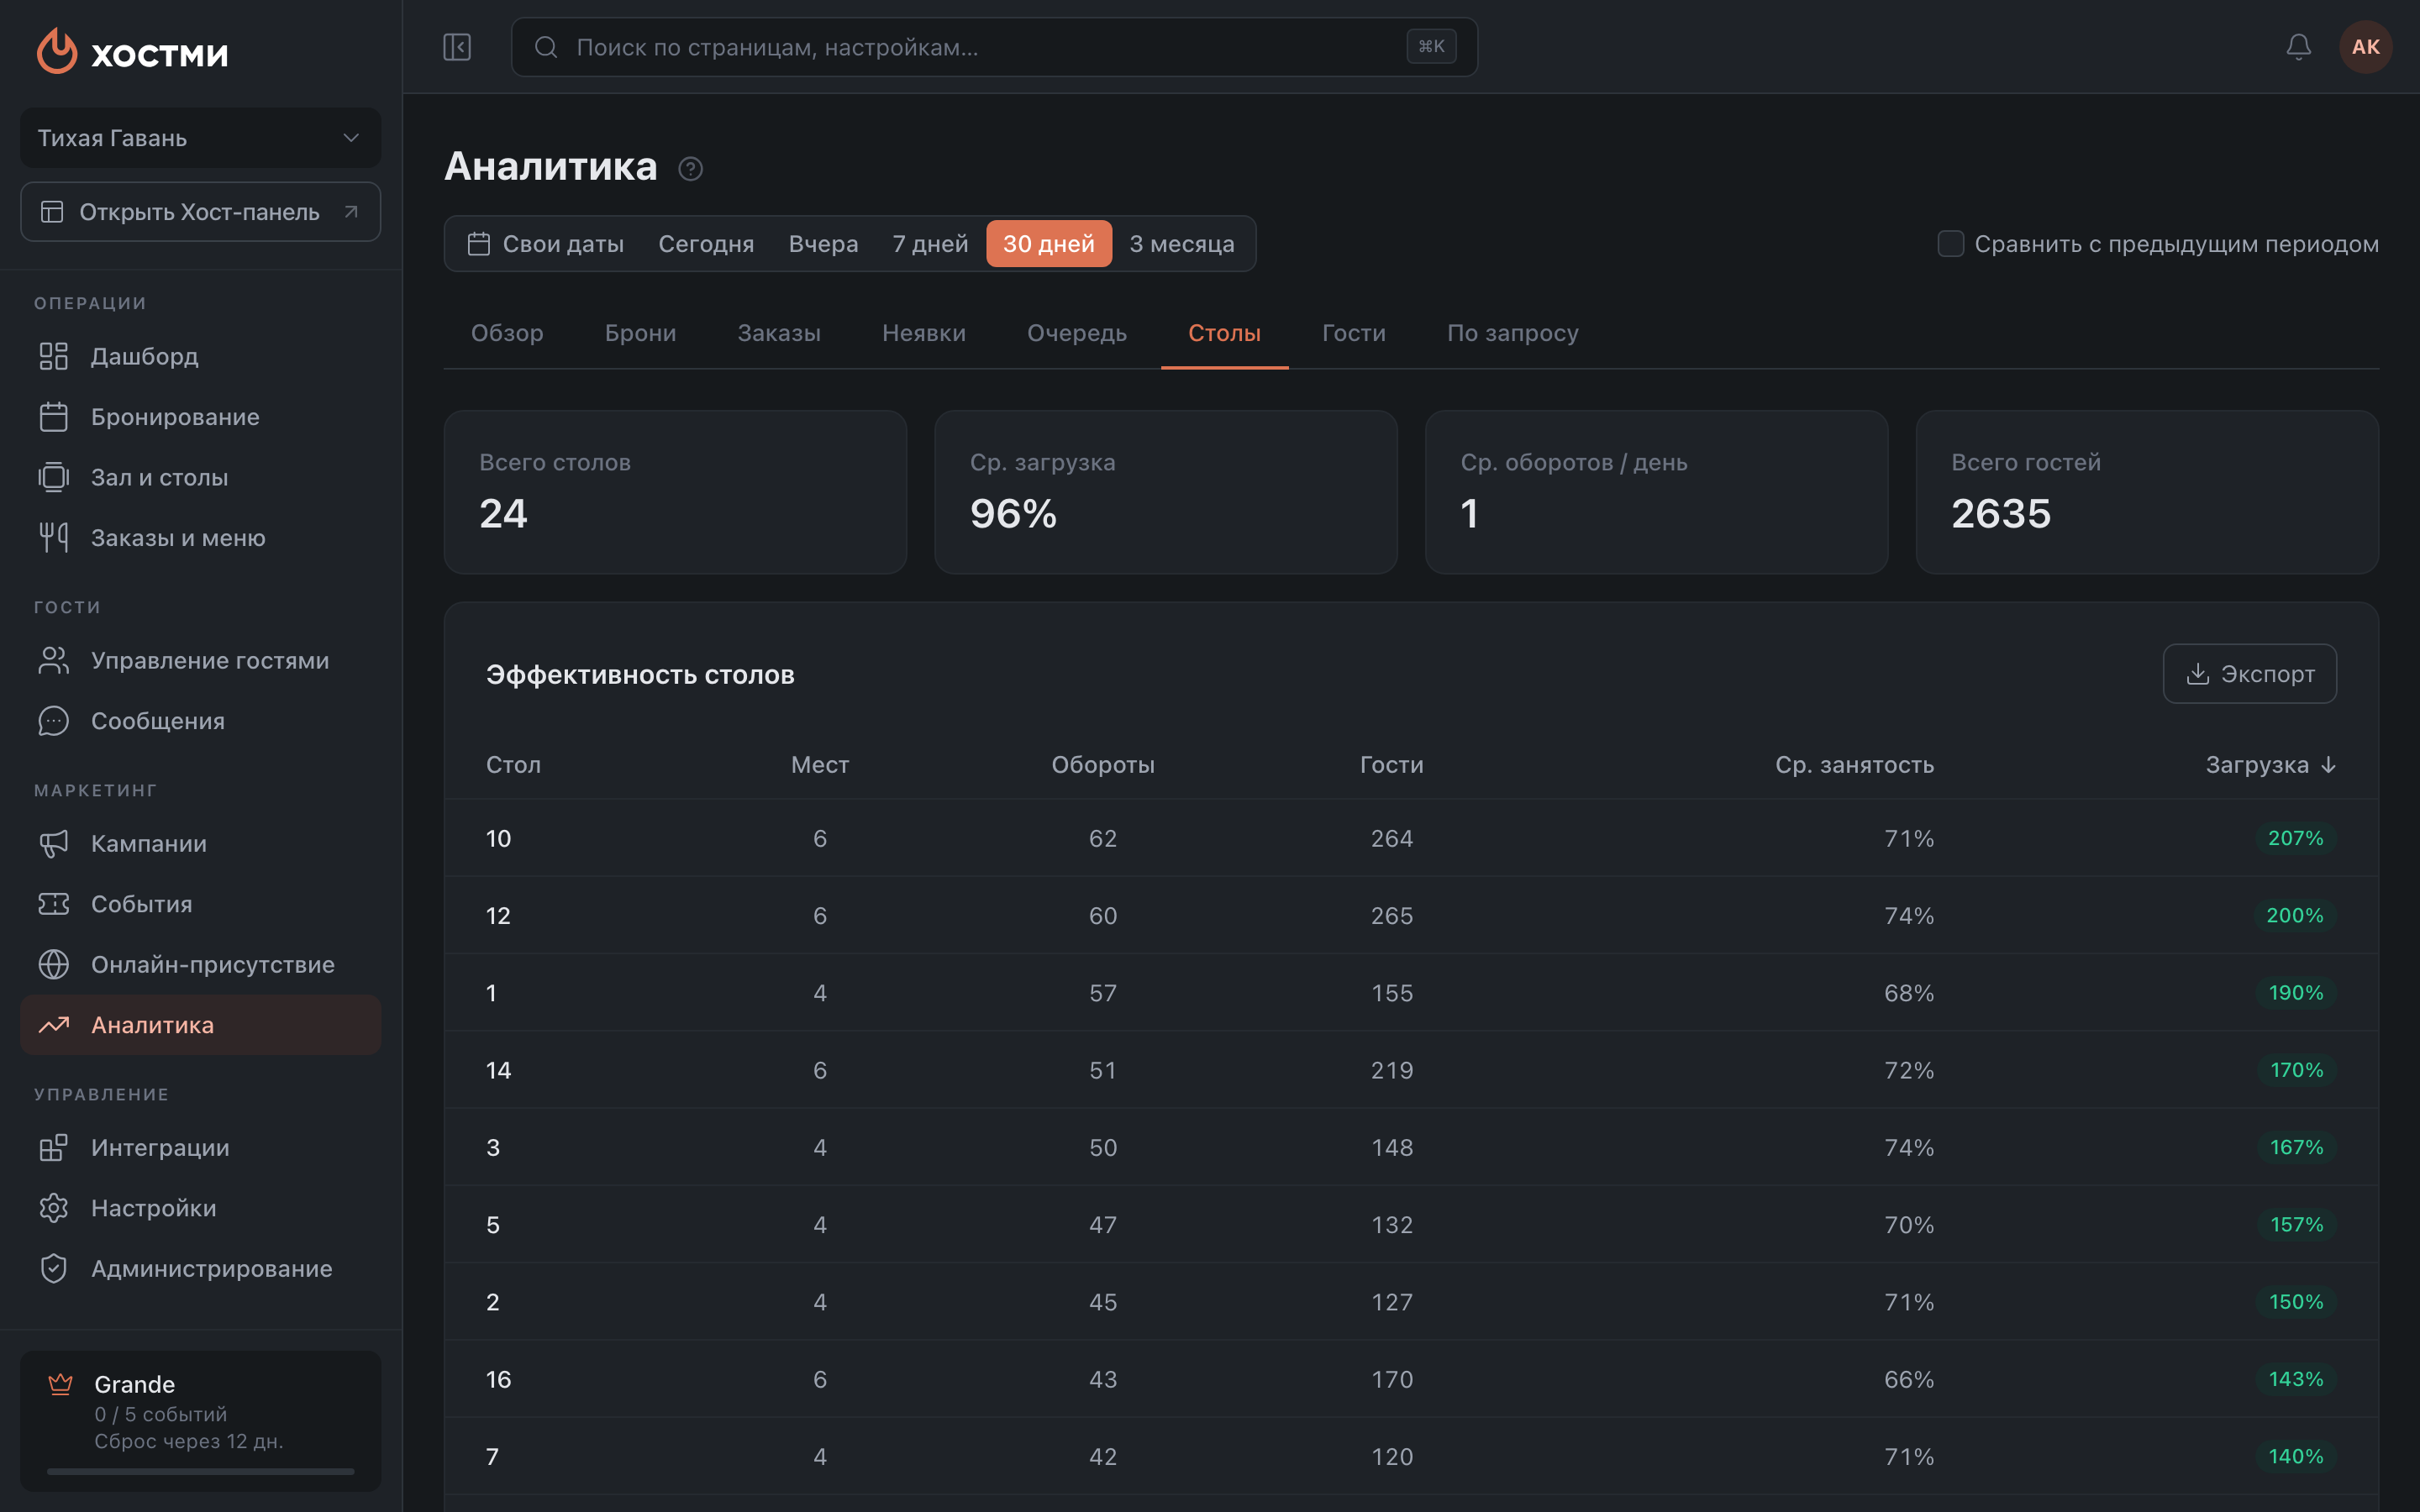Switch to the Гости tab
Viewport: 2420px width, 1512px height.
[x=1353, y=333]
